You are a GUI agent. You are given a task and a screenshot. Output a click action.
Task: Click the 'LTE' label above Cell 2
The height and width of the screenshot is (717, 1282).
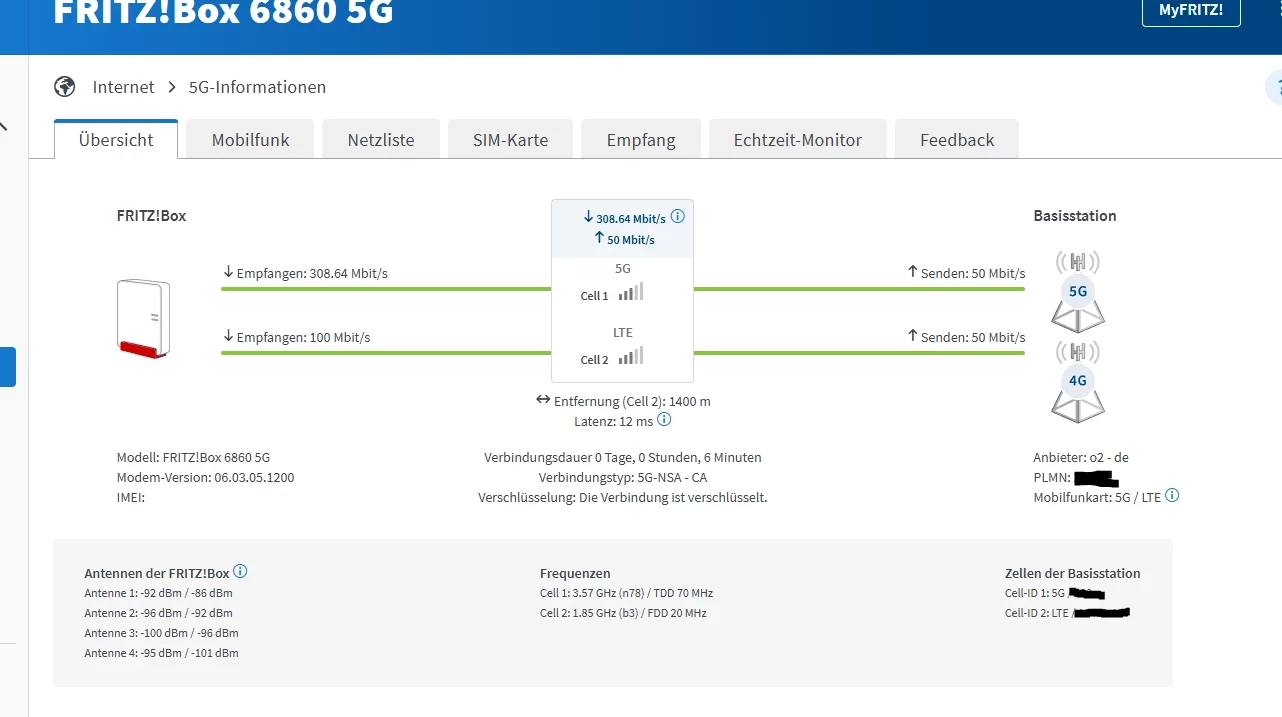pyautogui.click(x=622, y=332)
